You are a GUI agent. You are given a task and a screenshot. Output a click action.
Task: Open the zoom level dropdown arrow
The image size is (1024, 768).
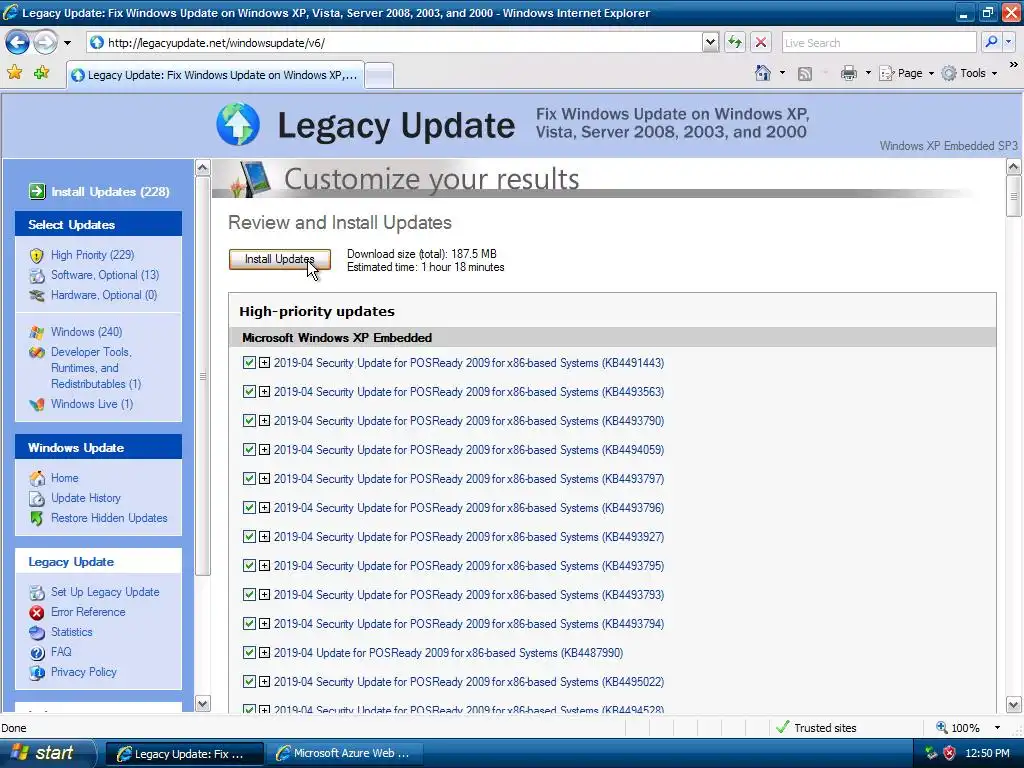point(997,728)
